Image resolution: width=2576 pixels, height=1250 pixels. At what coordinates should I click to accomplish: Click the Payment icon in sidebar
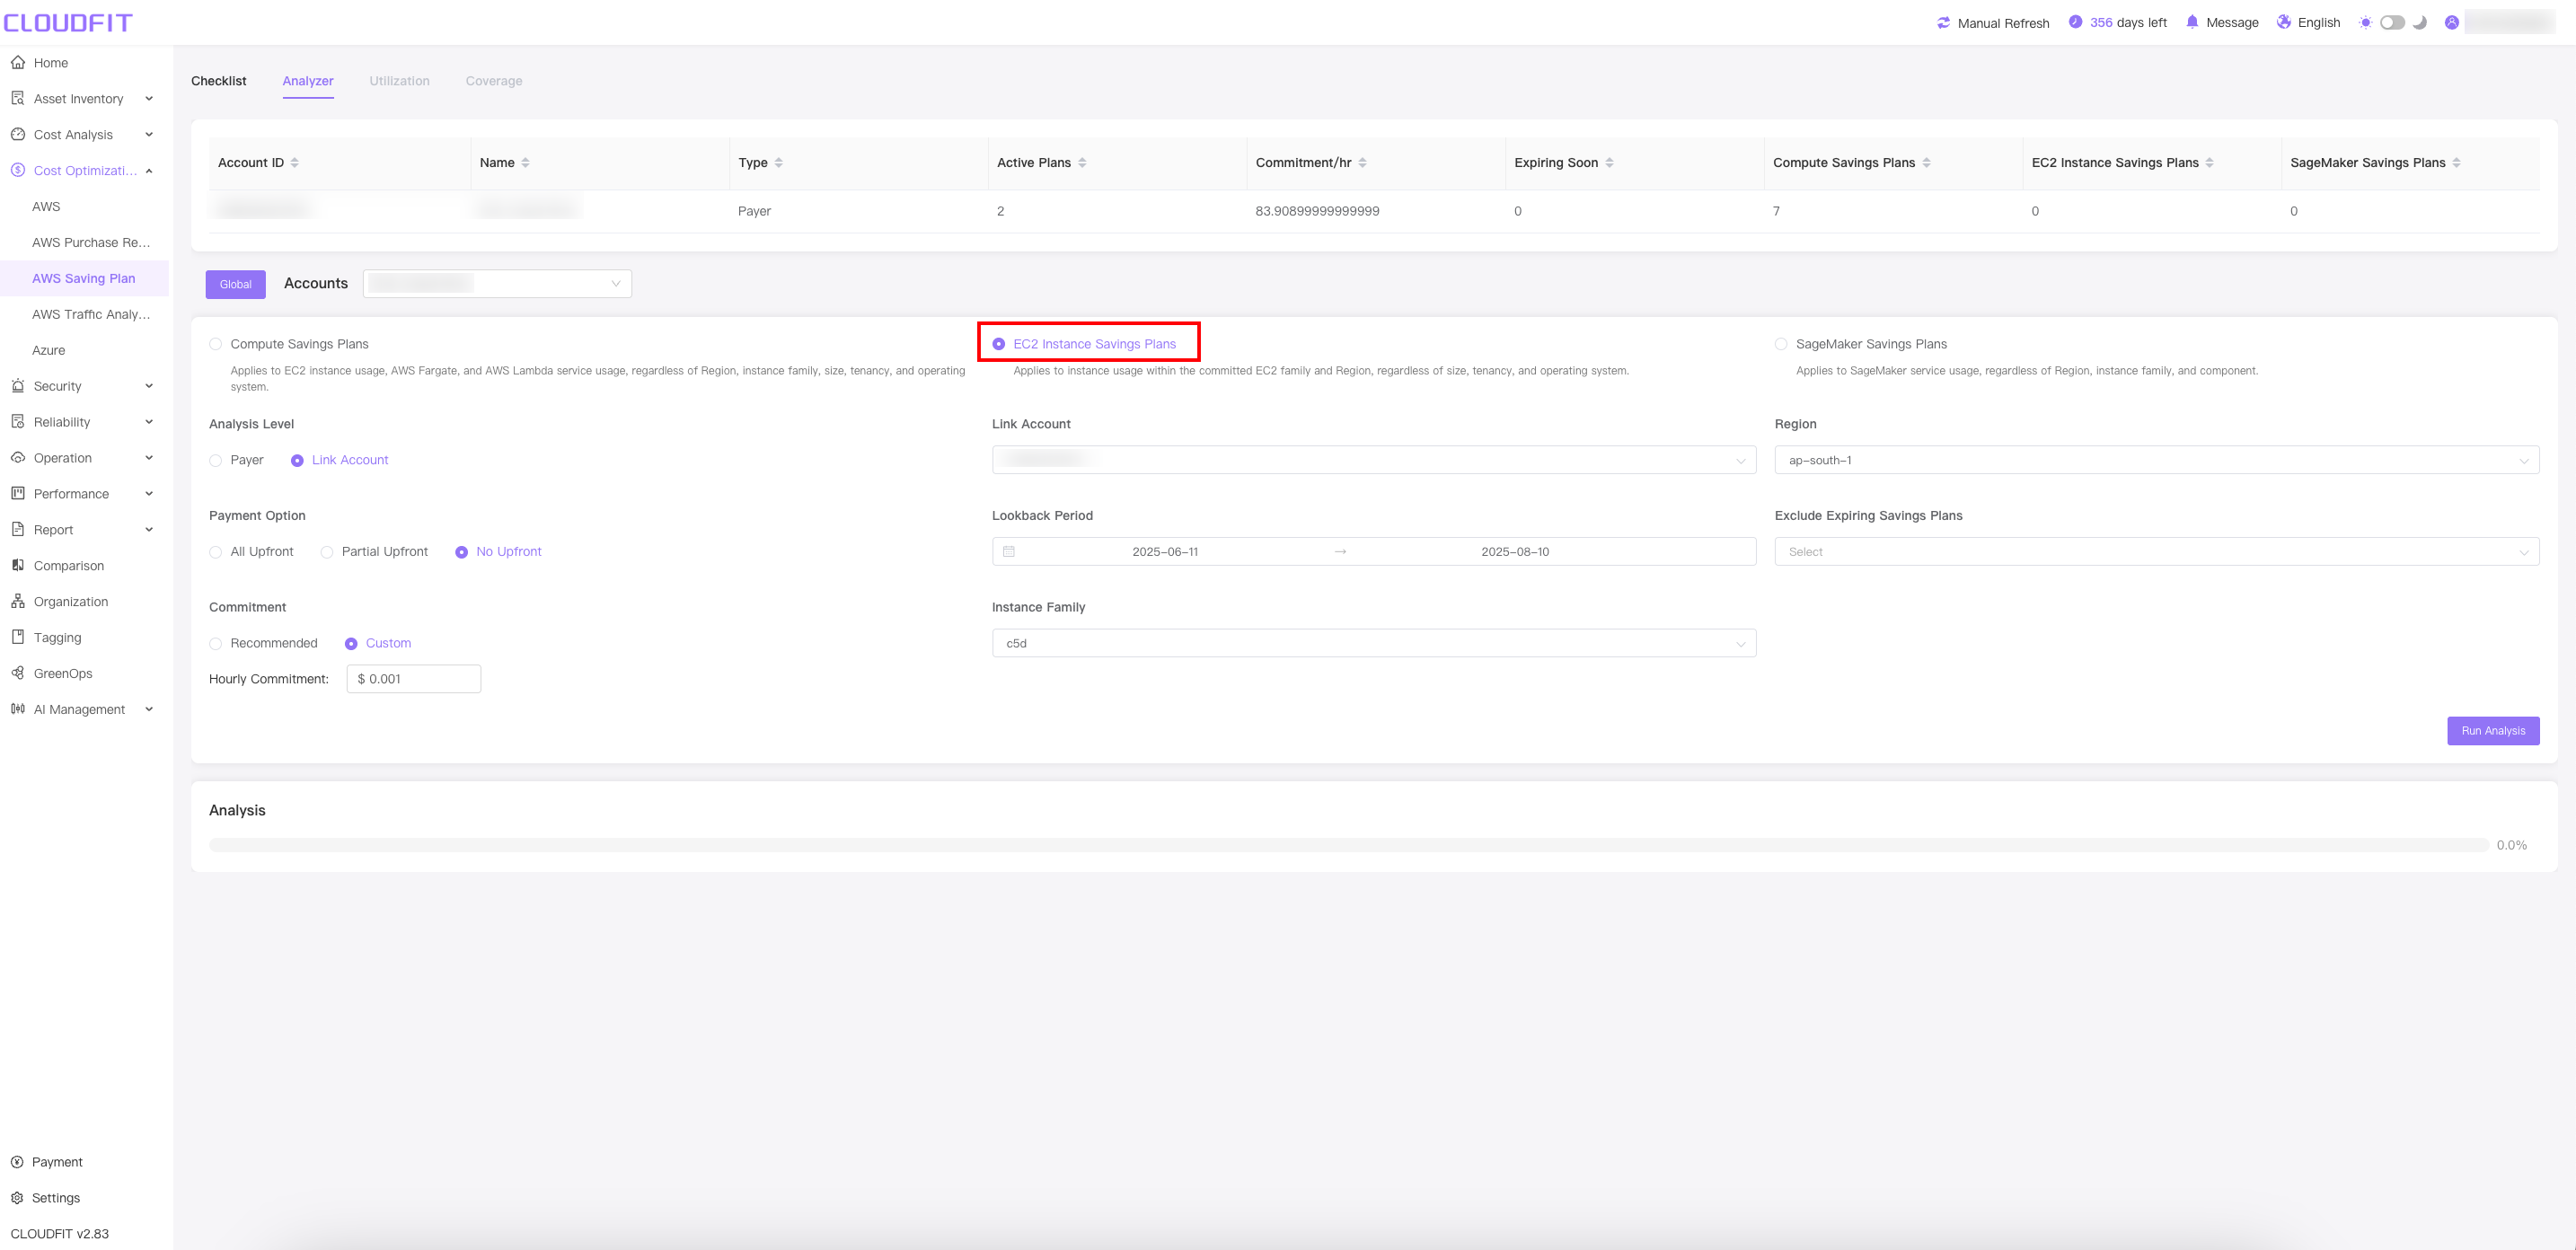point(17,1162)
